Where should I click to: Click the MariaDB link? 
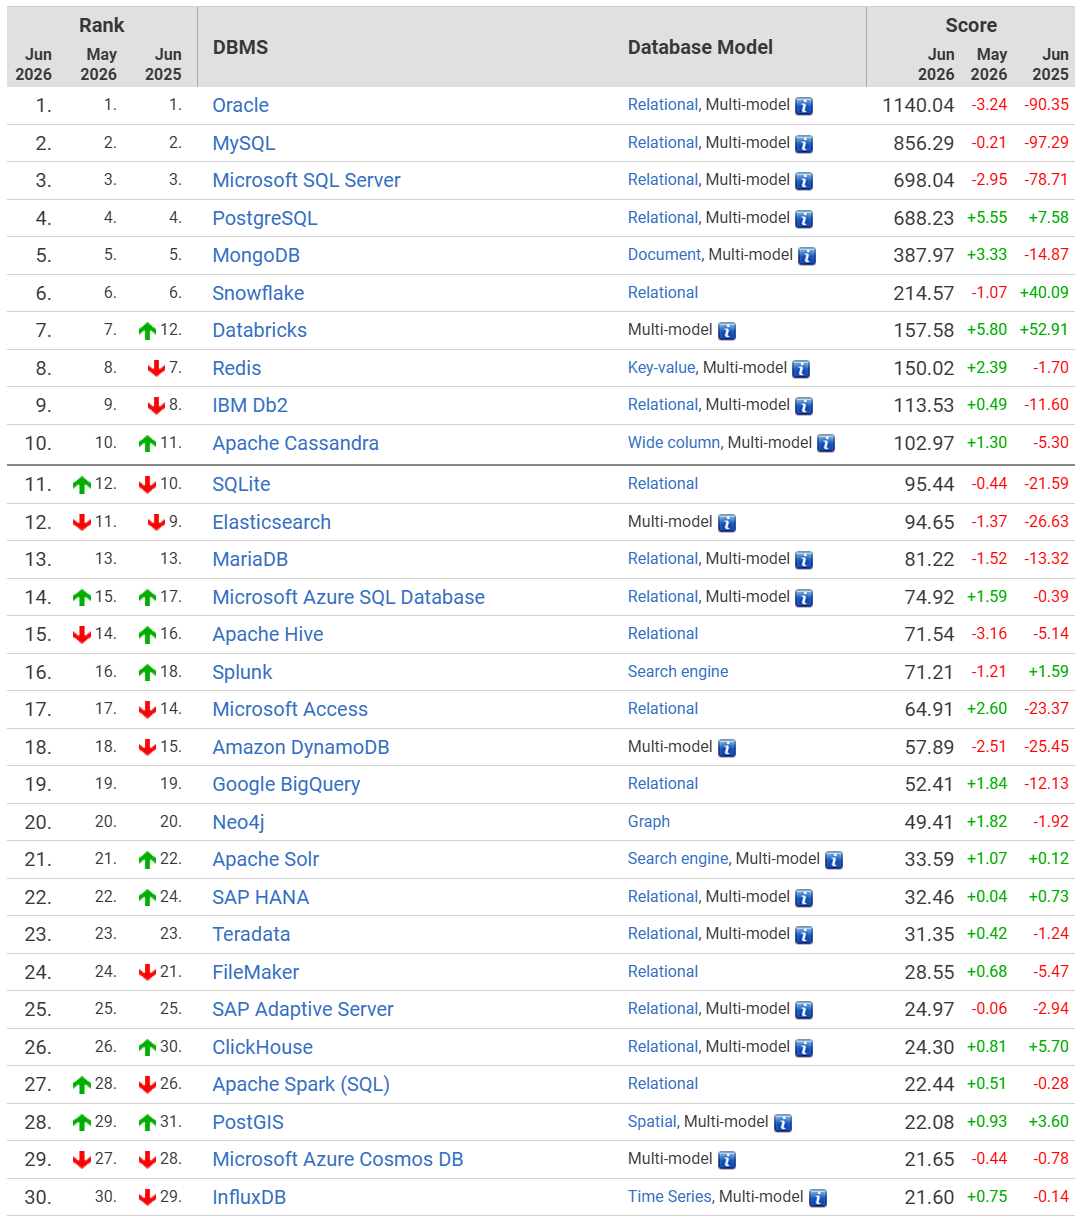[251, 559]
